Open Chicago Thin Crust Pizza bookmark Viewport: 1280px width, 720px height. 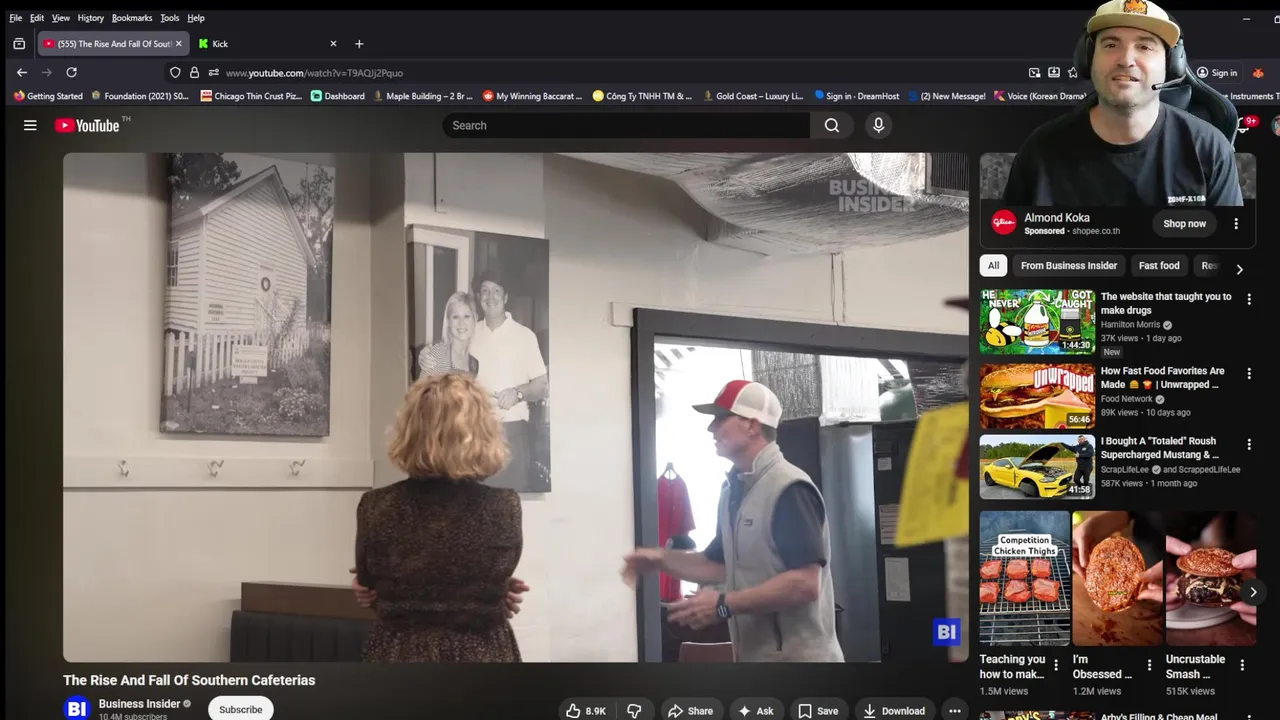click(251, 96)
